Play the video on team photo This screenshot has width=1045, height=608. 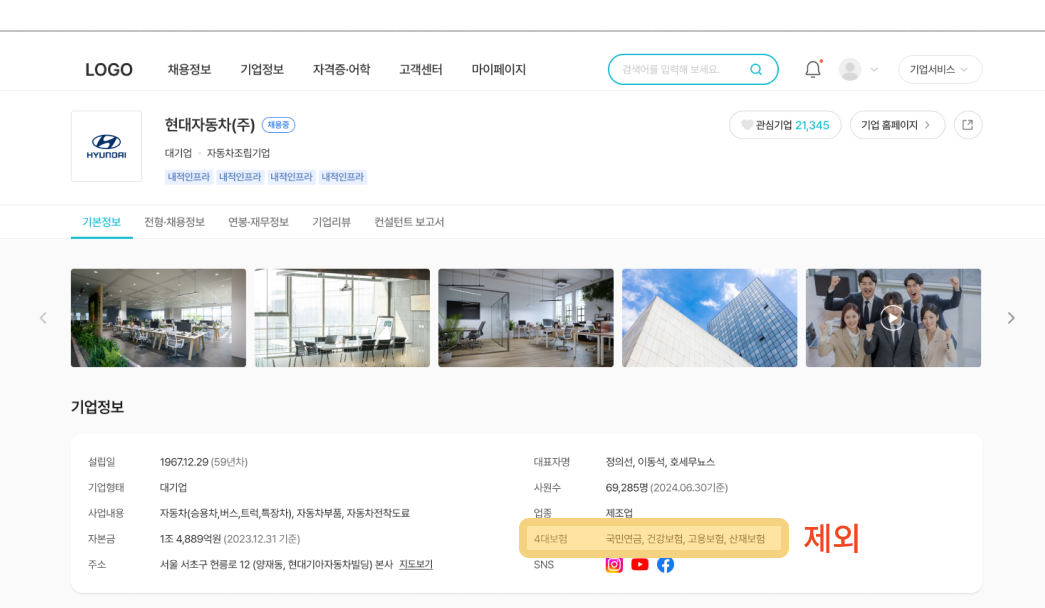[892, 318]
